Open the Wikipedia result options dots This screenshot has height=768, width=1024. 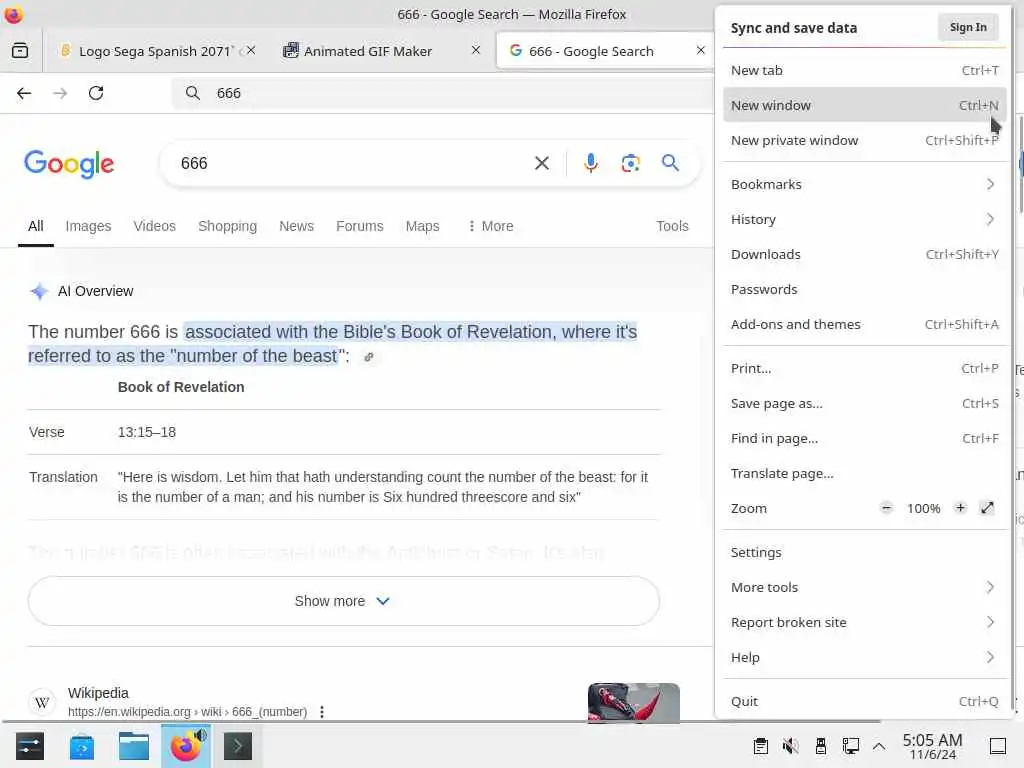point(322,712)
